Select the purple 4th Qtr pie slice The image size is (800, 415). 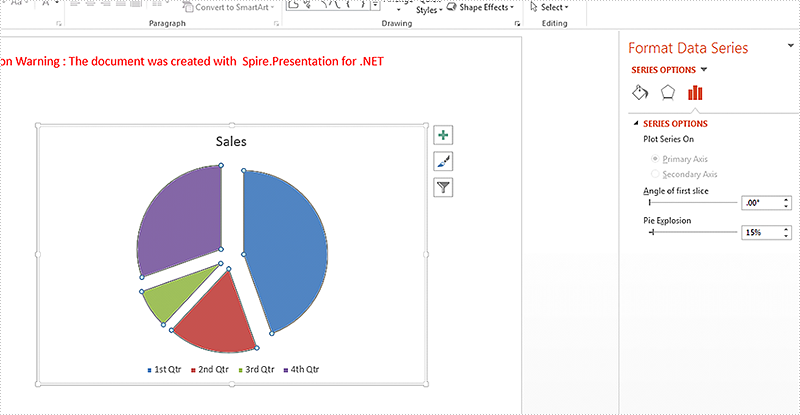coord(186,219)
